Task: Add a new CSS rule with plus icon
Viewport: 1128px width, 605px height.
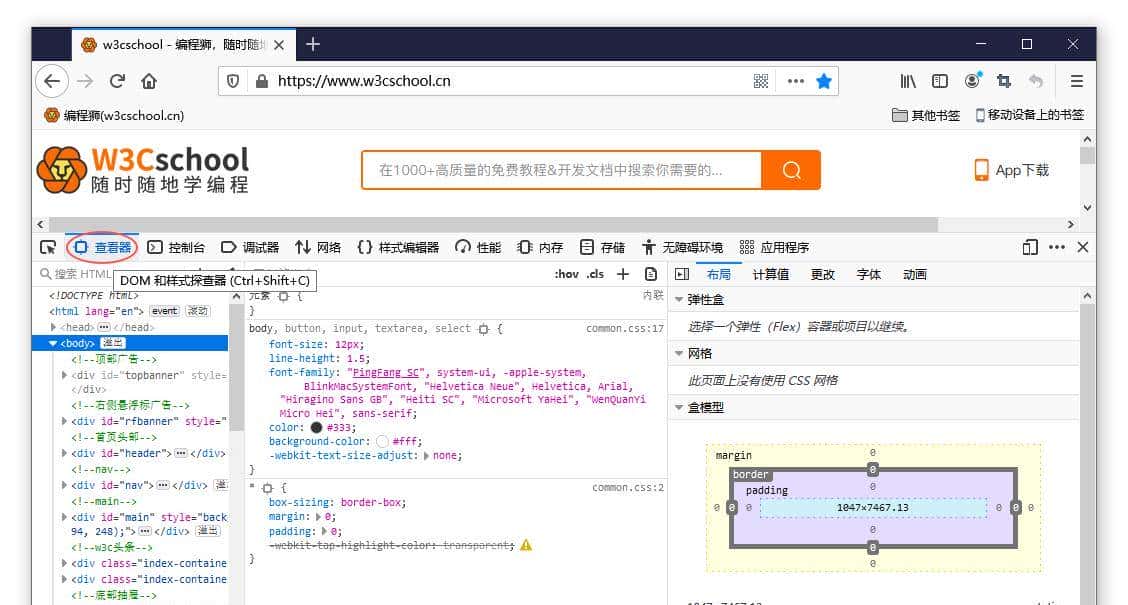Action: click(623, 274)
